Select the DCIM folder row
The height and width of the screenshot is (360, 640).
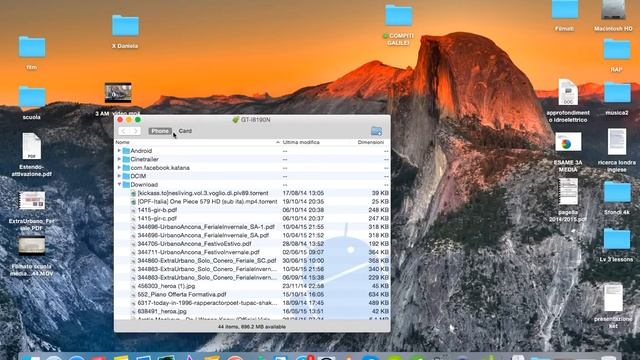point(252,176)
